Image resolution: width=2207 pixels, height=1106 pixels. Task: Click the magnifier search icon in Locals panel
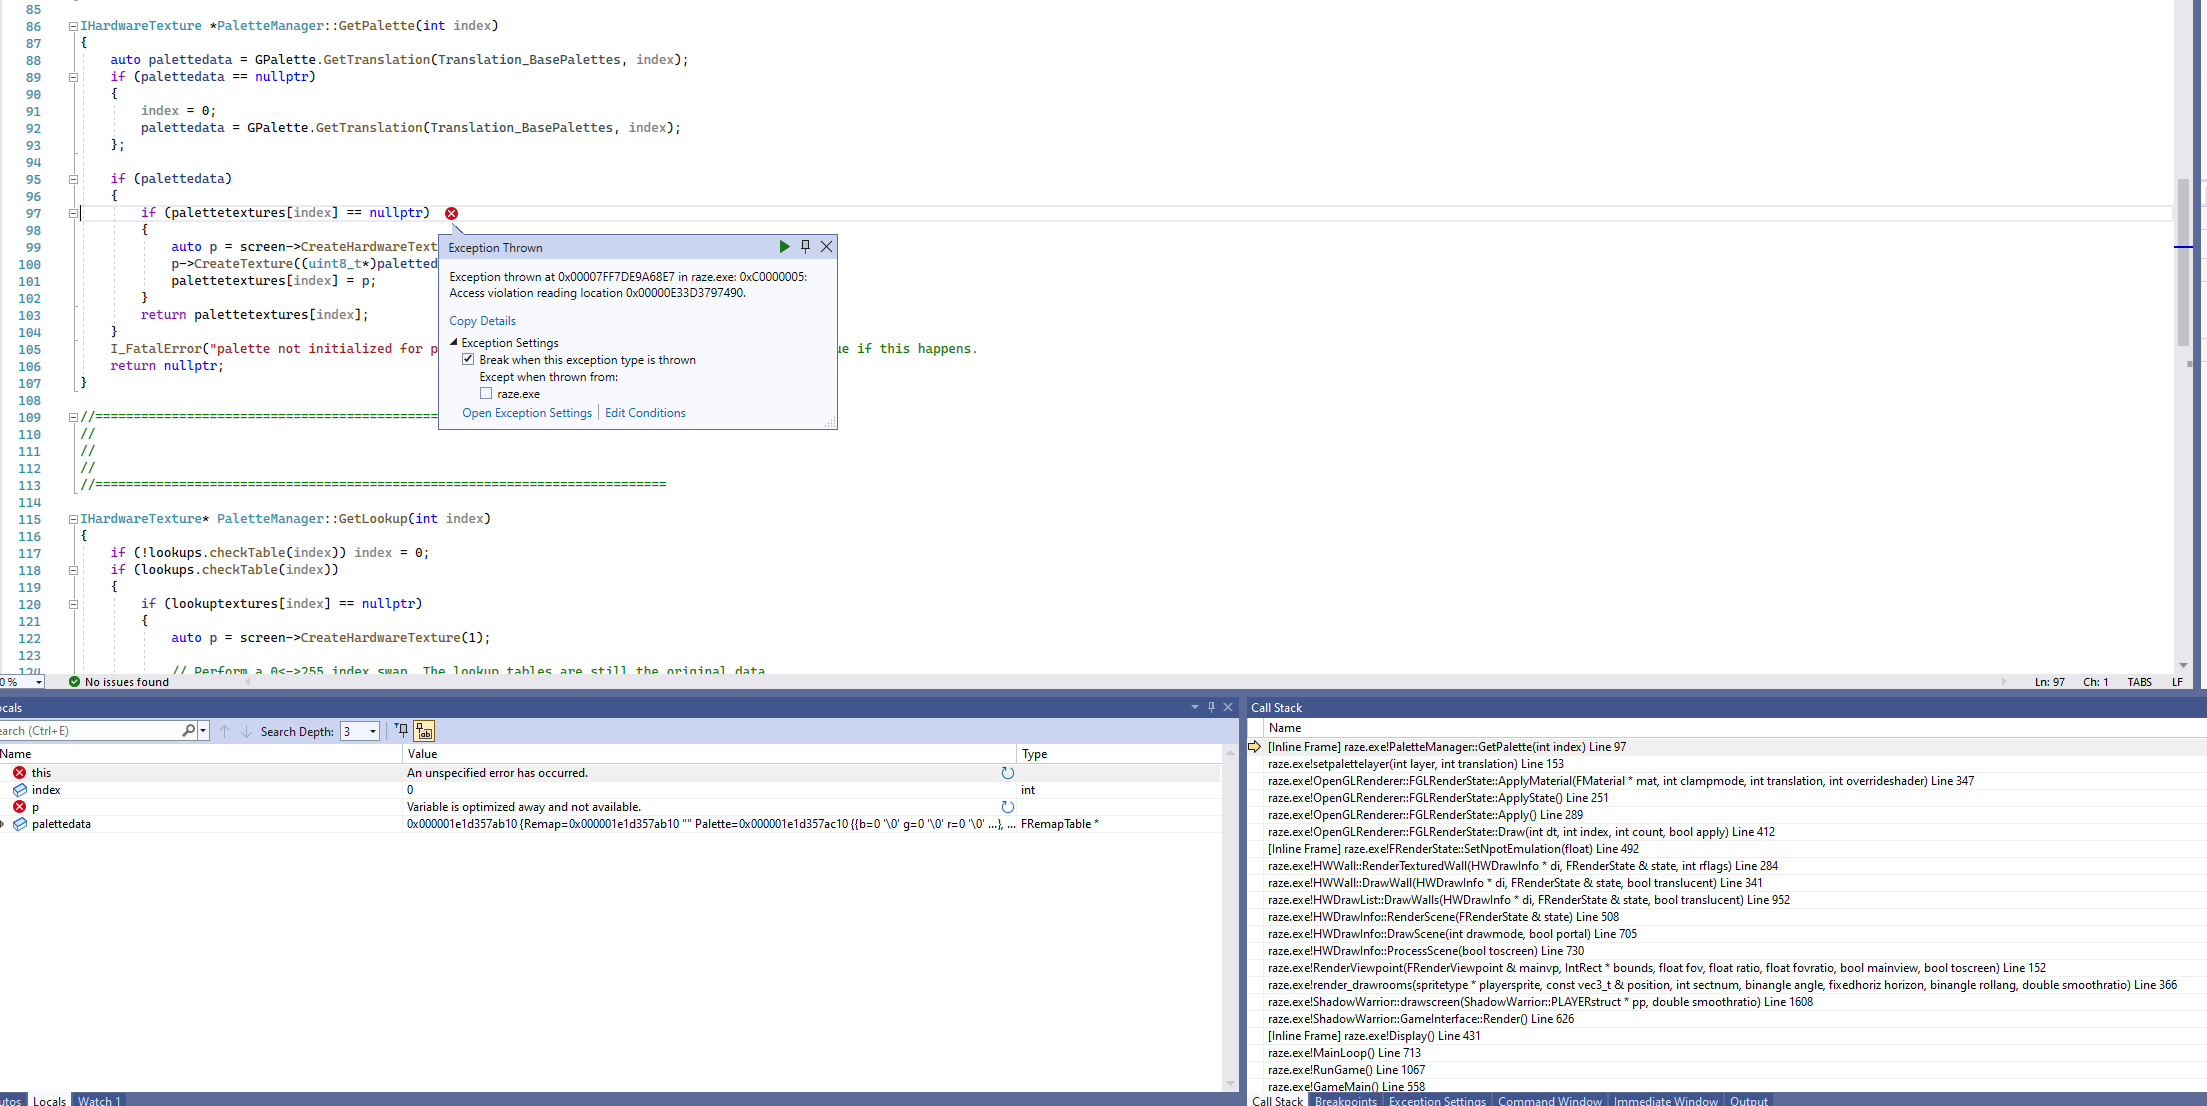pos(188,730)
